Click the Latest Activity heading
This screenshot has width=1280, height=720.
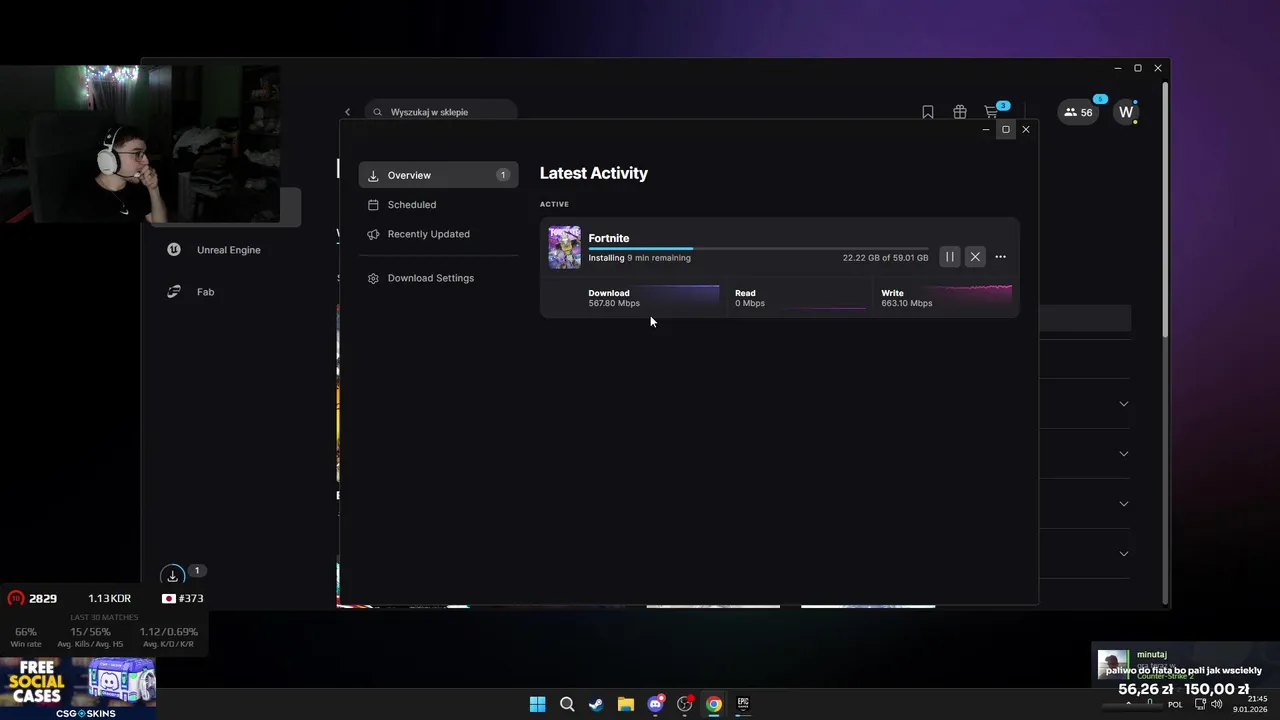point(593,173)
